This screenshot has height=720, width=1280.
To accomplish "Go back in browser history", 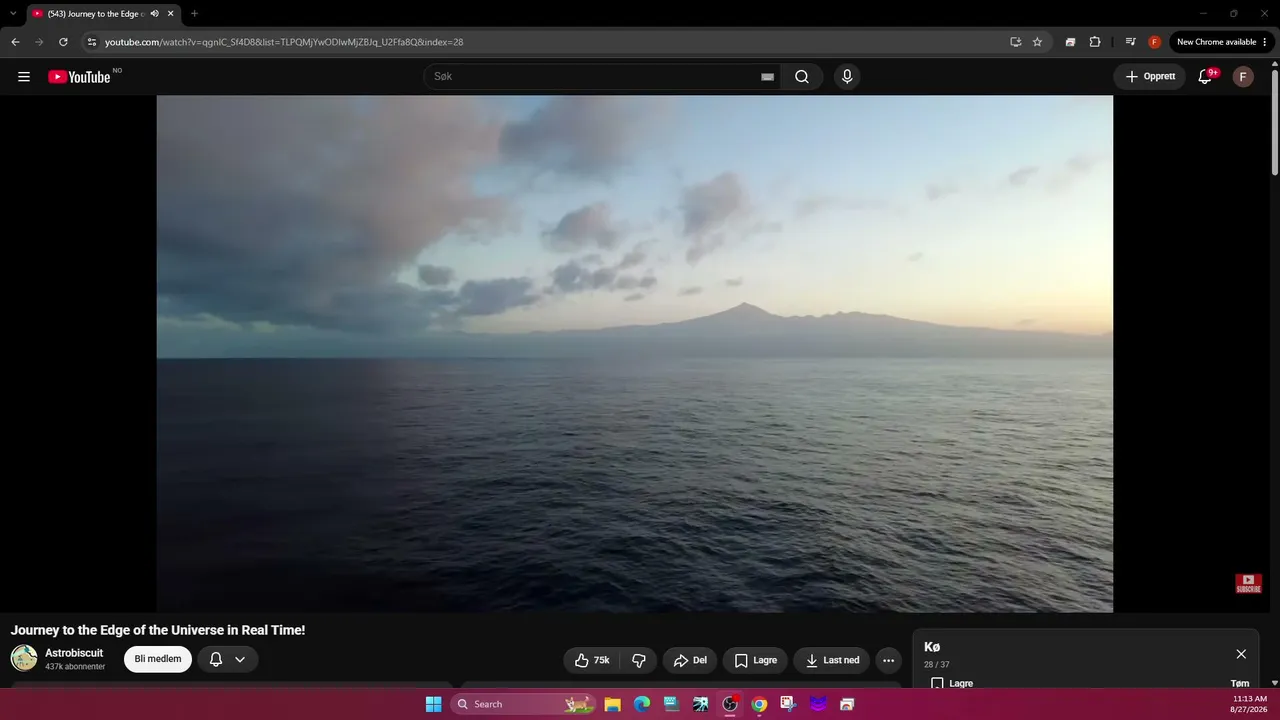I will [15, 42].
